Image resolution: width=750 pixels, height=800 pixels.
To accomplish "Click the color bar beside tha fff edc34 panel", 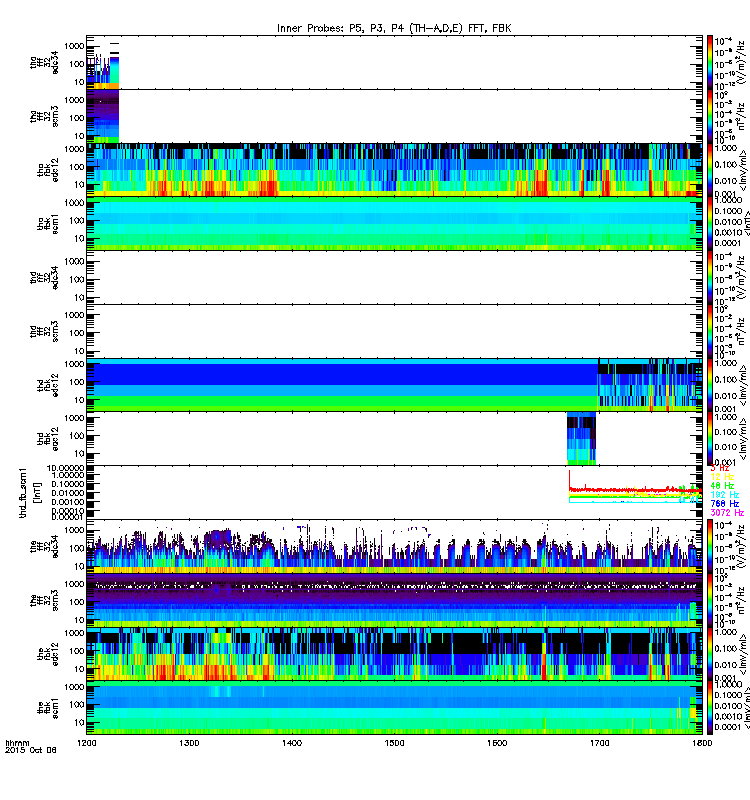I will (x=710, y=62).
